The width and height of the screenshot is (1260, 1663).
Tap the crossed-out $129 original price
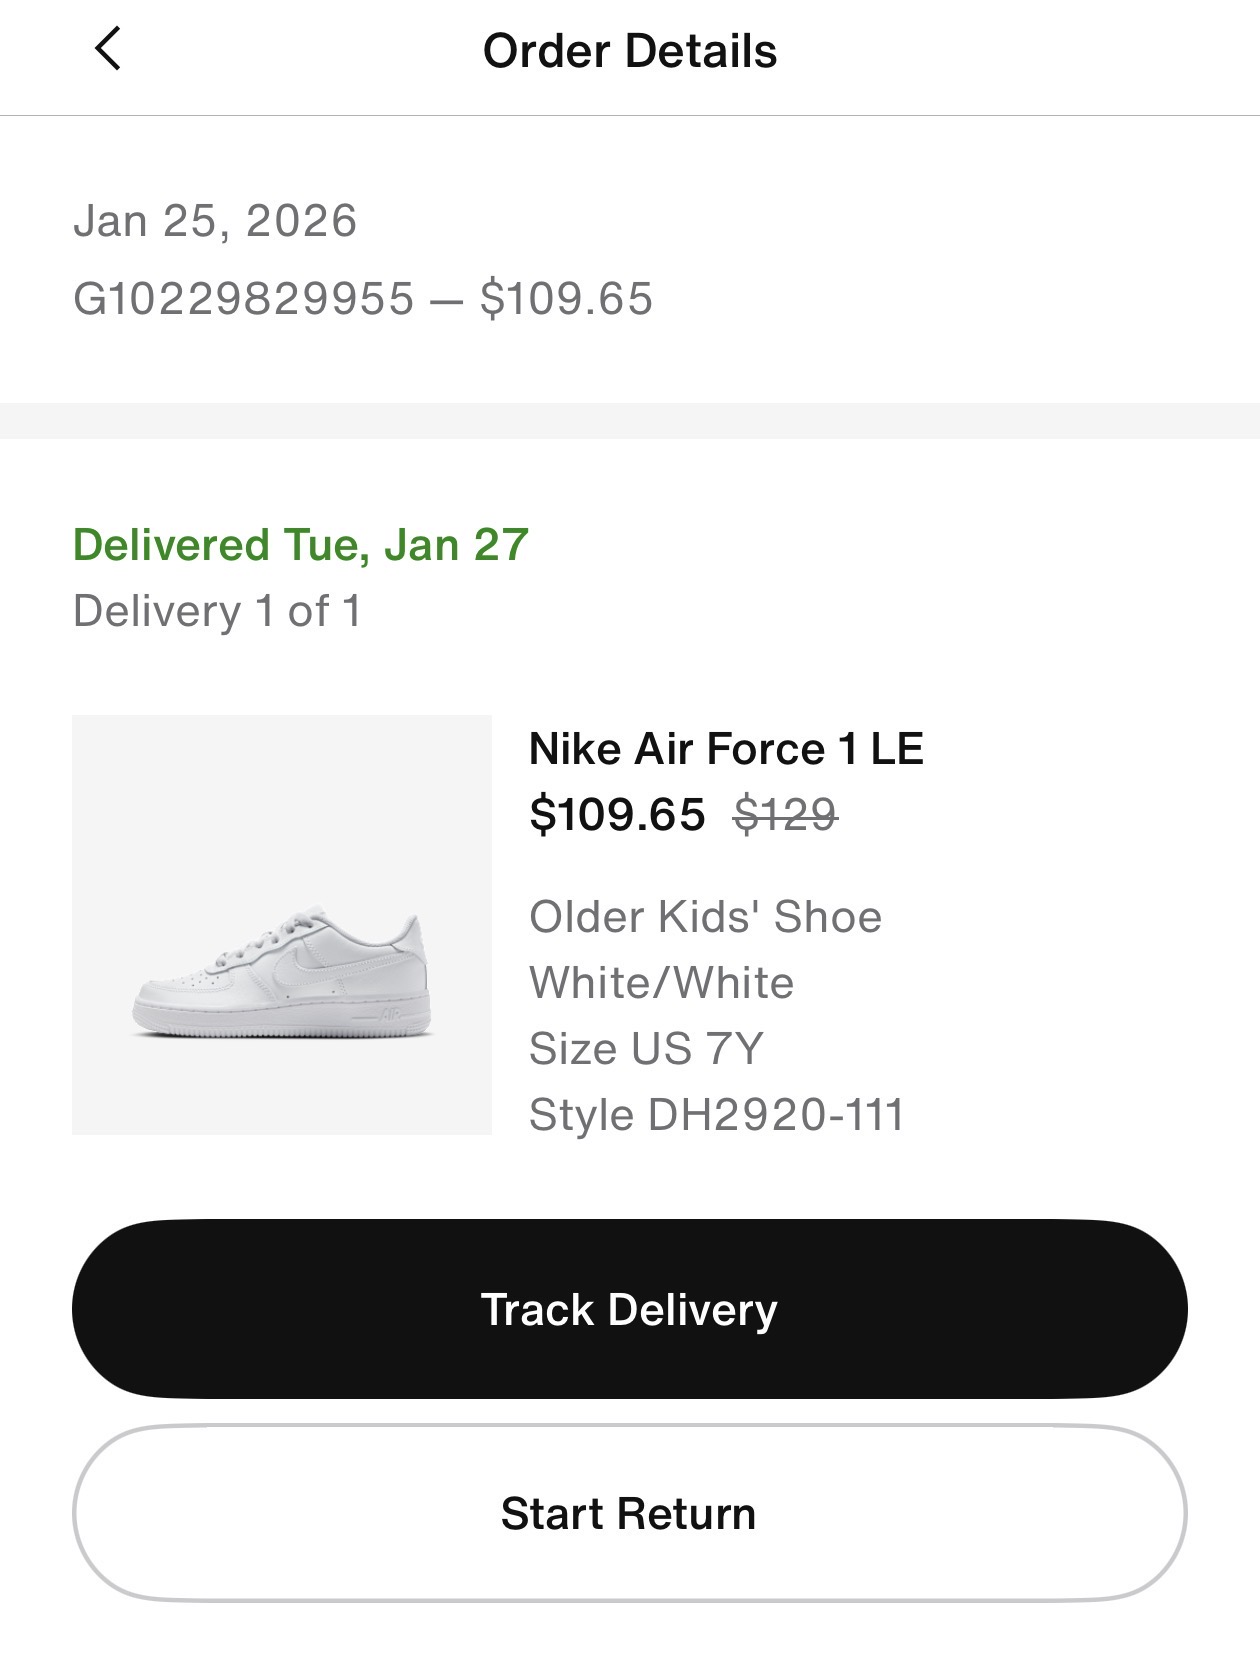pyautogui.click(x=785, y=814)
